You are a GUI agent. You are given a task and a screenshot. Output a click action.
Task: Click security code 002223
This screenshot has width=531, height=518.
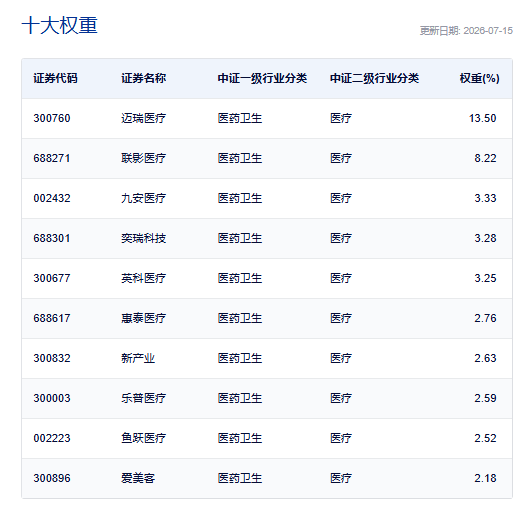52,438
